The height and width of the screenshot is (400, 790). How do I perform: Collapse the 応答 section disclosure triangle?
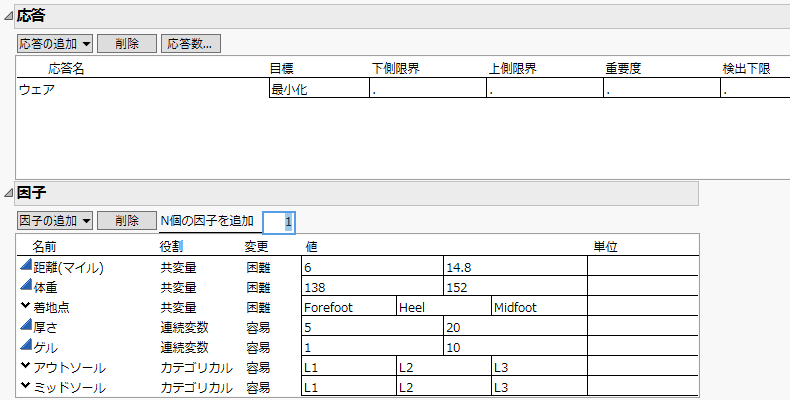(8, 16)
